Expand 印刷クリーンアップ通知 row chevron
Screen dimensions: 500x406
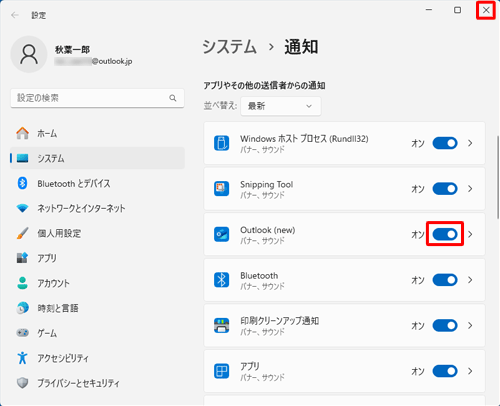click(470, 325)
